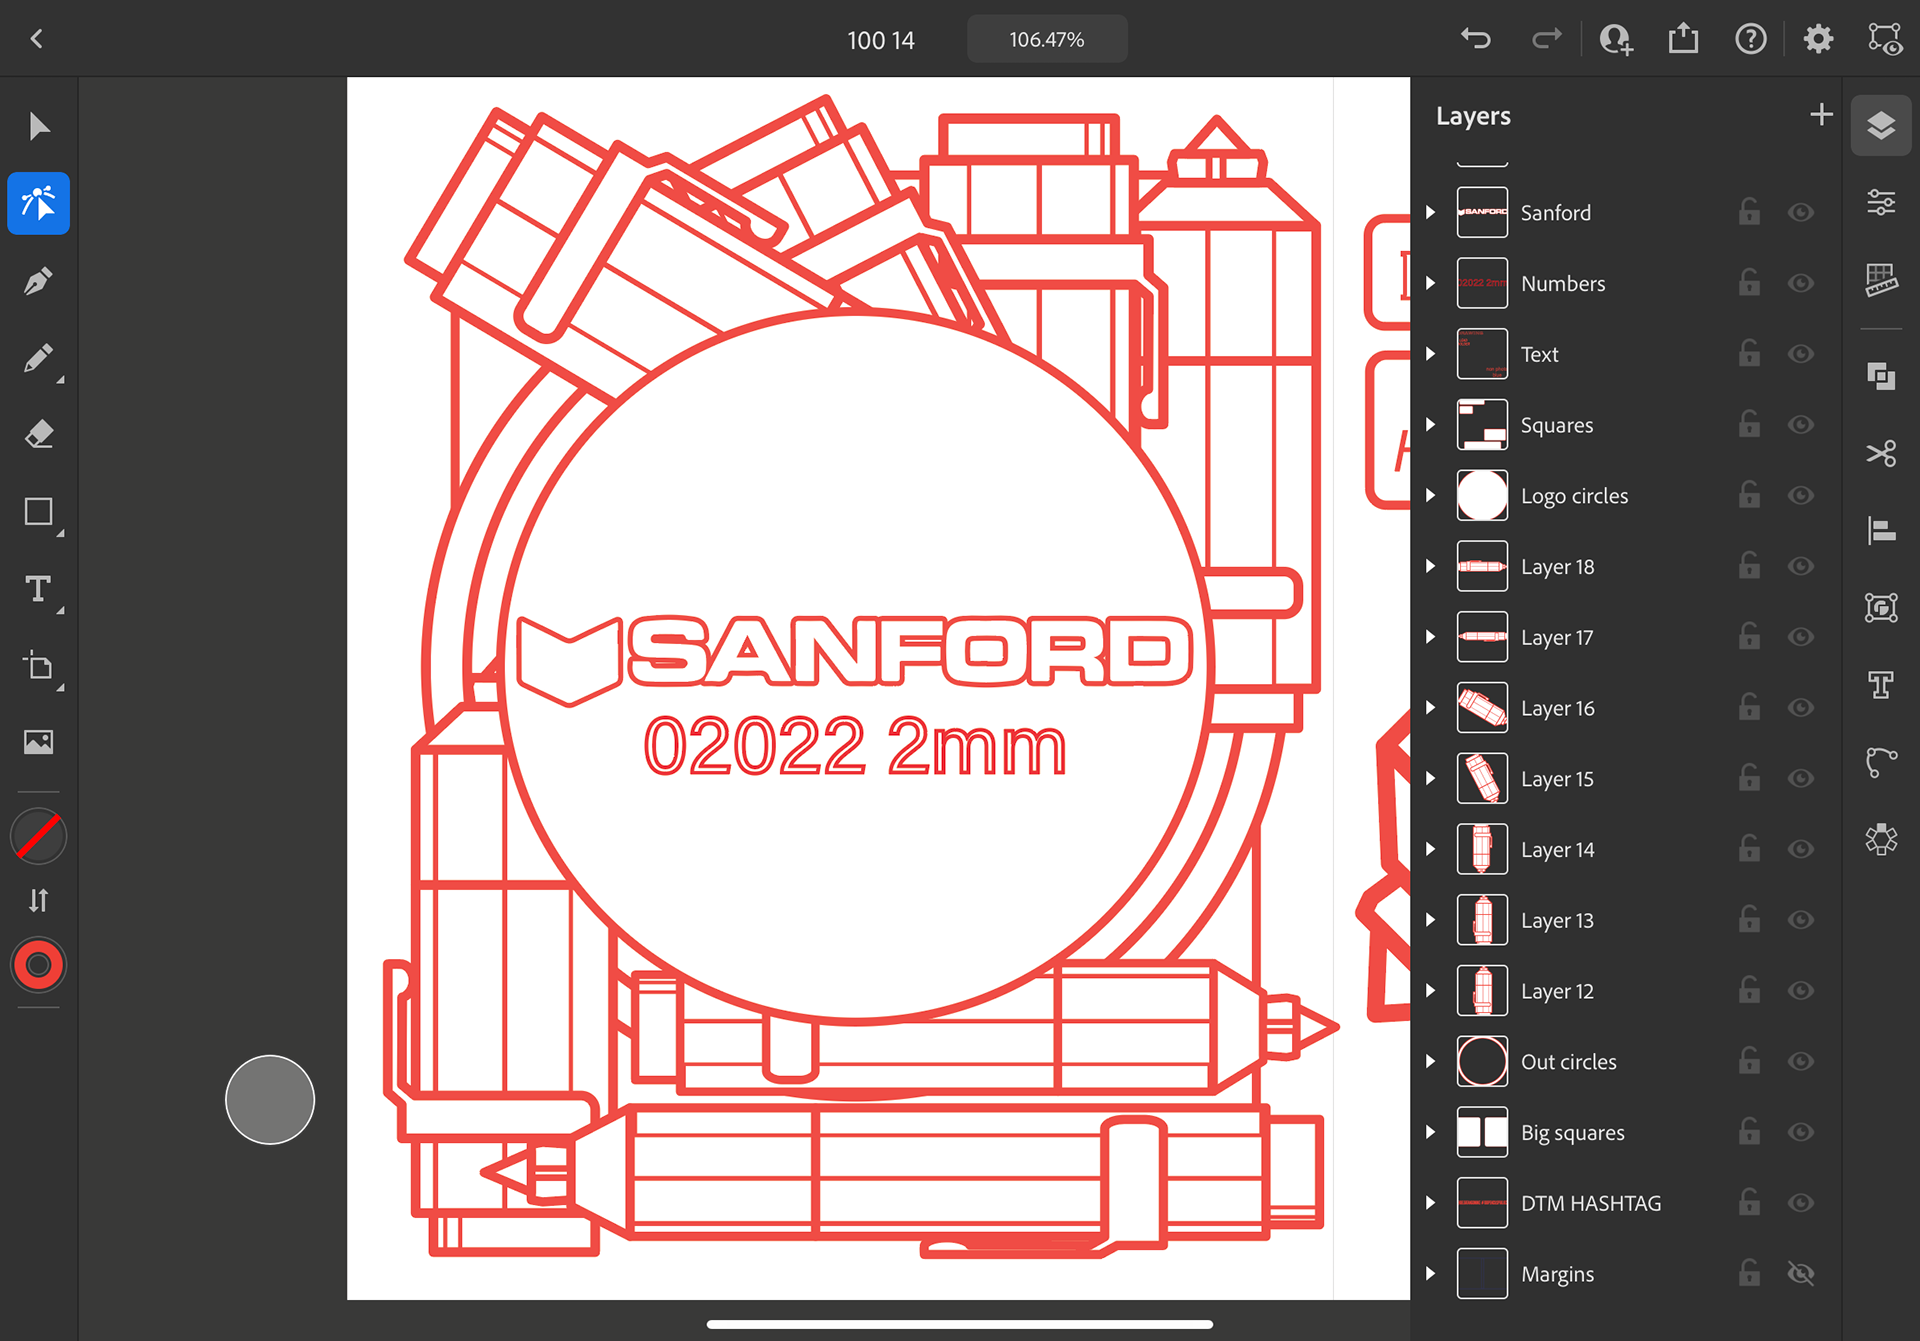This screenshot has height=1341, width=1920.
Task: Select the Place Image tool
Action: pyautogui.click(x=39, y=742)
